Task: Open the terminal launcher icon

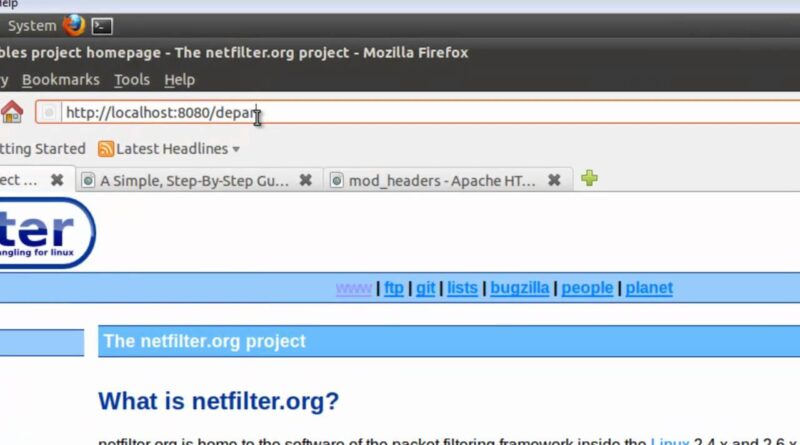Action: pos(102,26)
